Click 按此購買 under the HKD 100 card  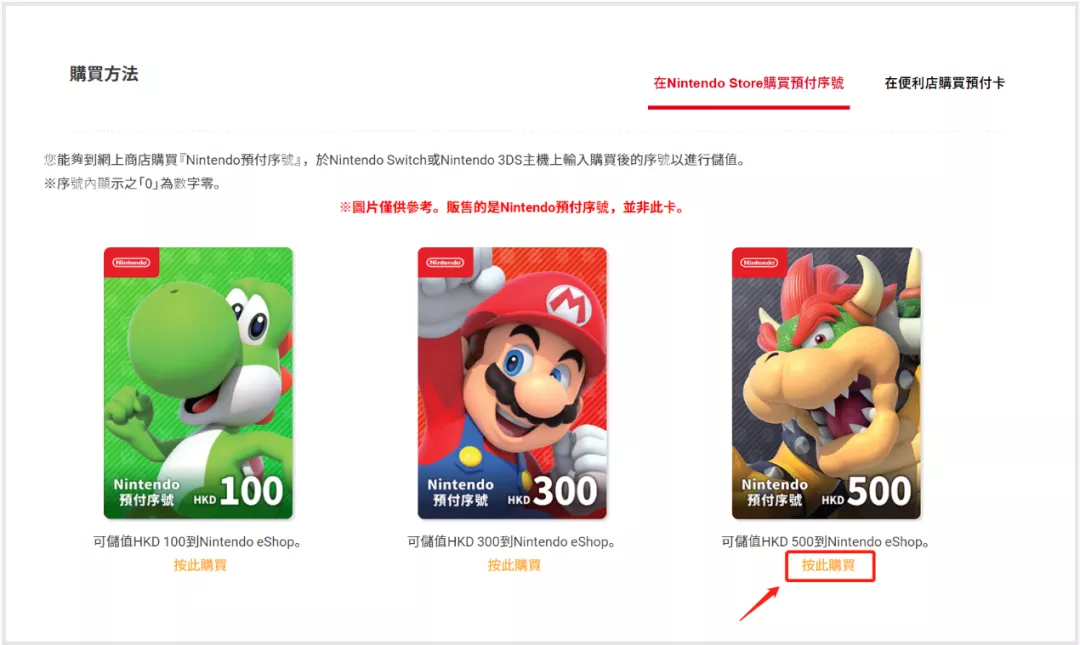(x=200, y=565)
